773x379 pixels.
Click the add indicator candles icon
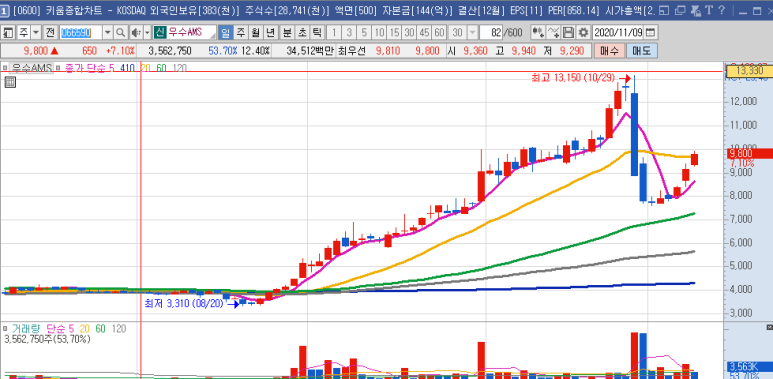coord(538,33)
